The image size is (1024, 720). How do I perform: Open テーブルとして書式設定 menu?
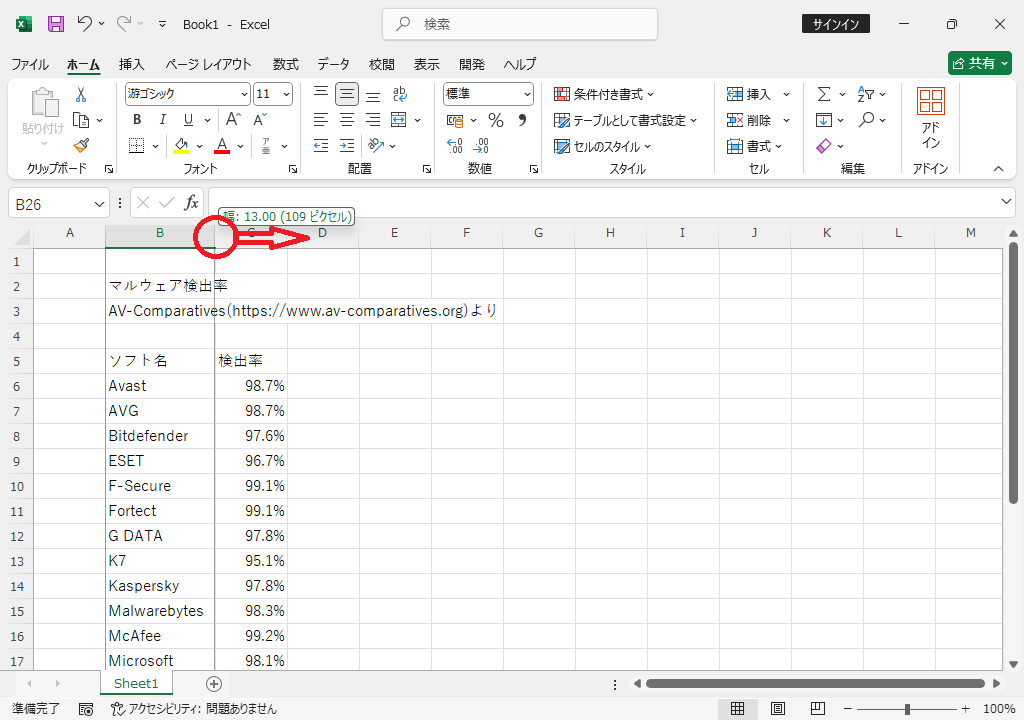click(x=626, y=120)
